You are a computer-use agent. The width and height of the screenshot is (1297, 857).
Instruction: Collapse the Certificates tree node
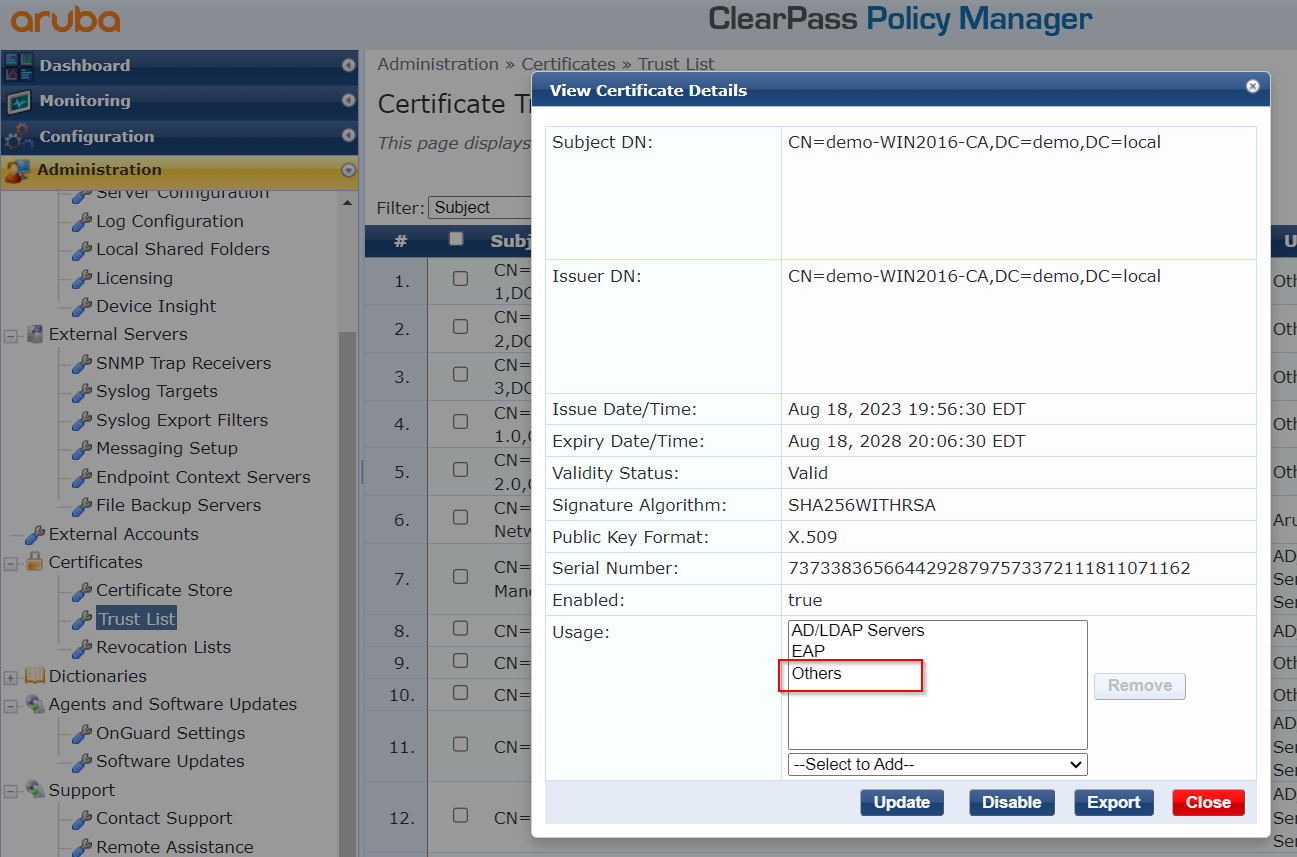pyautogui.click(x=11, y=563)
